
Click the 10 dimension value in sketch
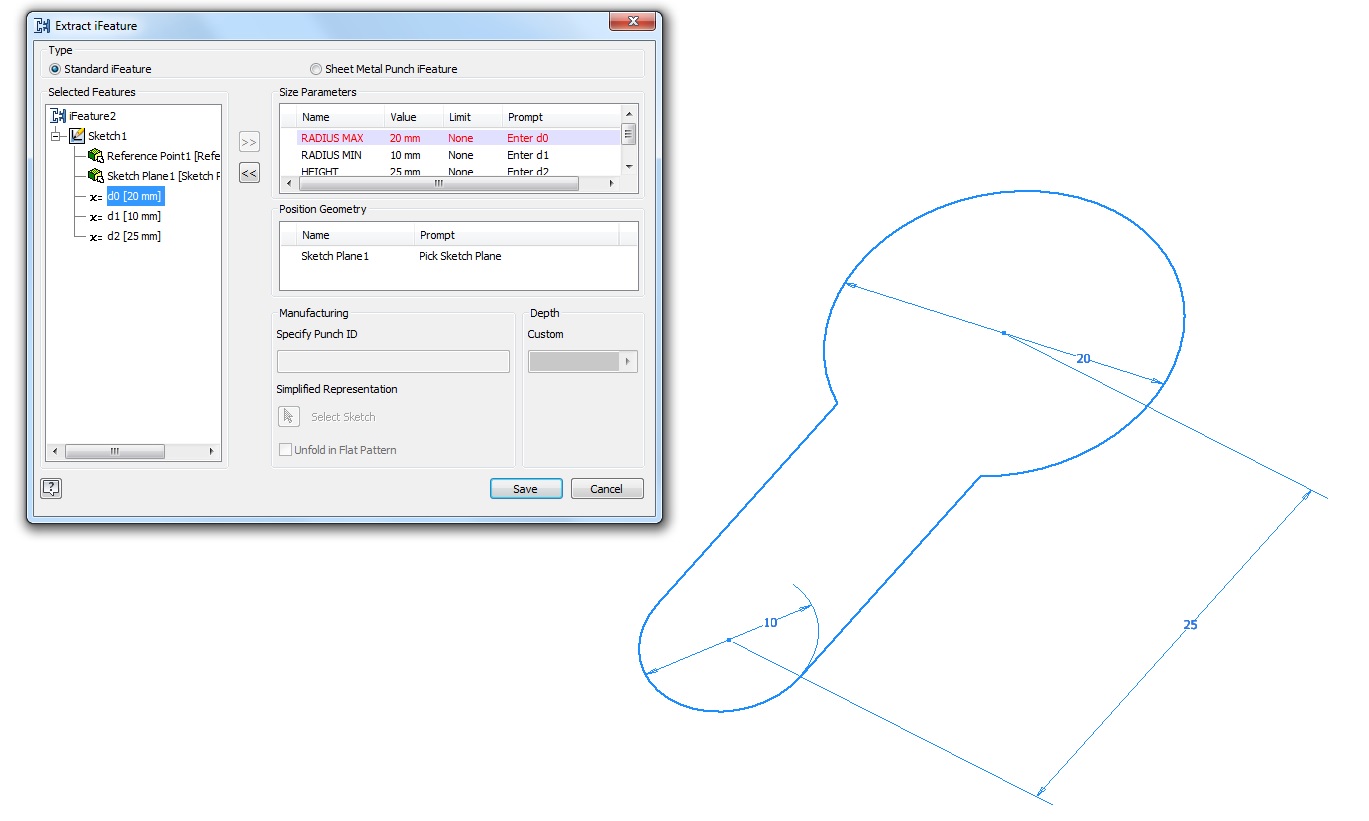click(x=770, y=622)
